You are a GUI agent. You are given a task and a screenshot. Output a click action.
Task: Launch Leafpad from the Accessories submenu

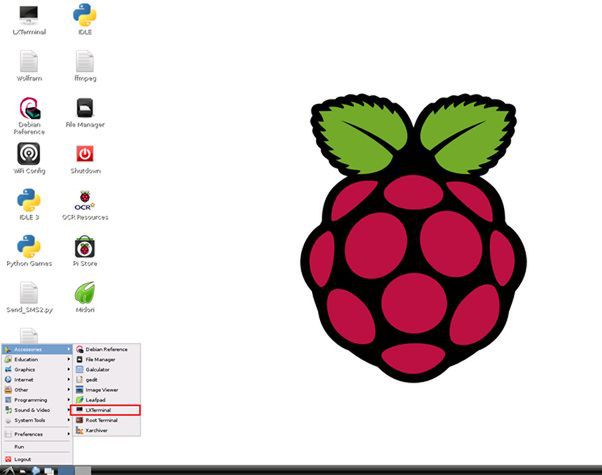[x=107, y=400]
